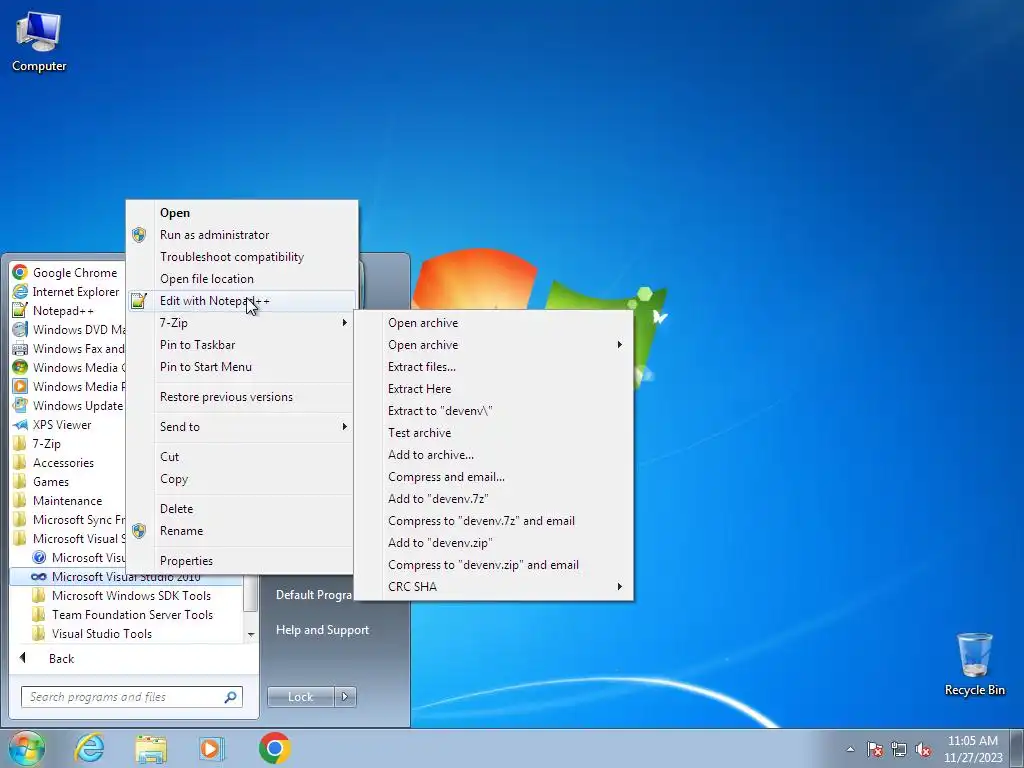Open Properties from the context menu
This screenshot has width=1024, height=768.
click(x=241, y=560)
